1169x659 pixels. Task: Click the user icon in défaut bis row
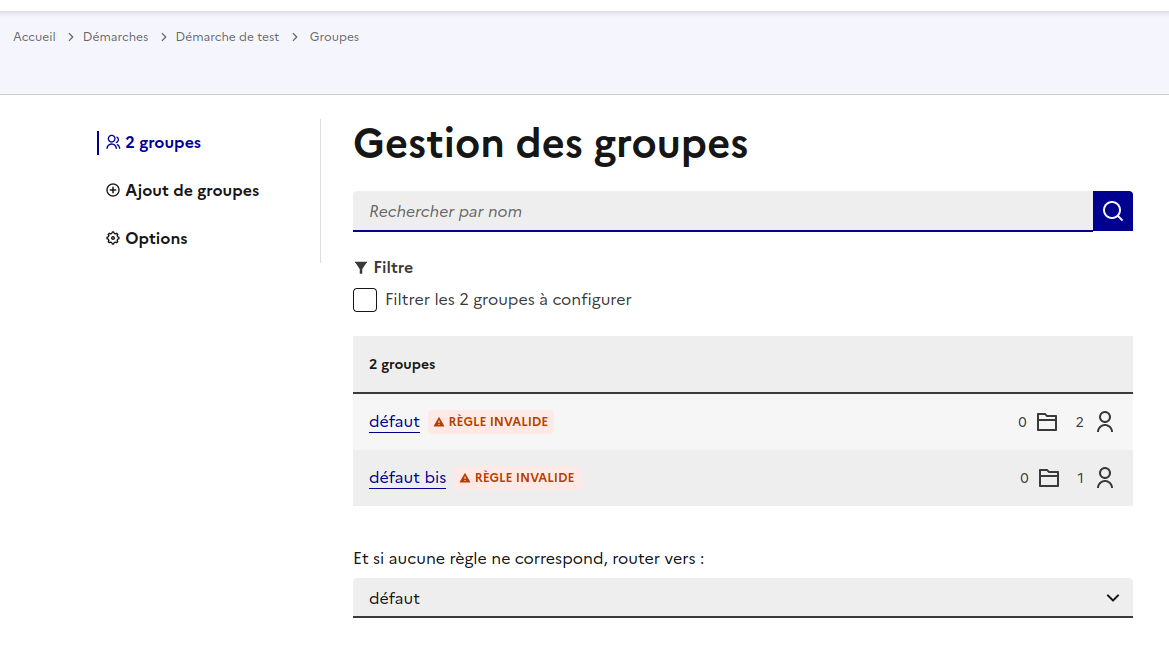[1104, 478]
